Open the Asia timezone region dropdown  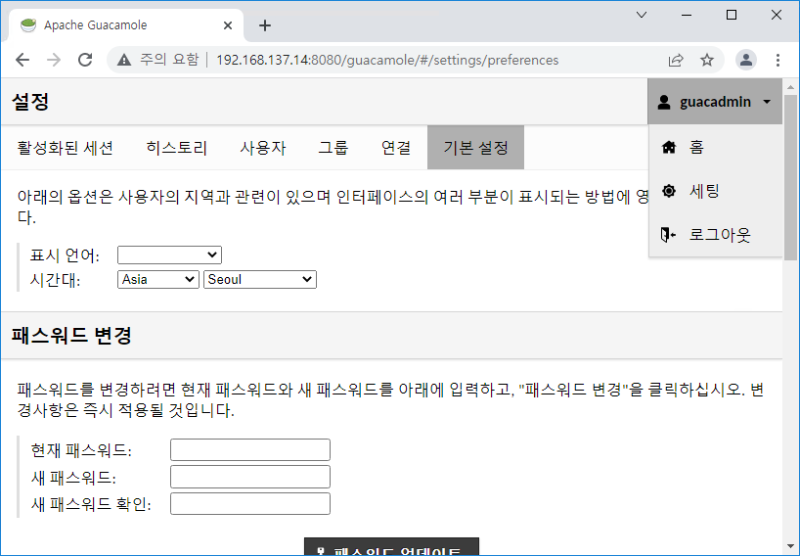pos(158,280)
